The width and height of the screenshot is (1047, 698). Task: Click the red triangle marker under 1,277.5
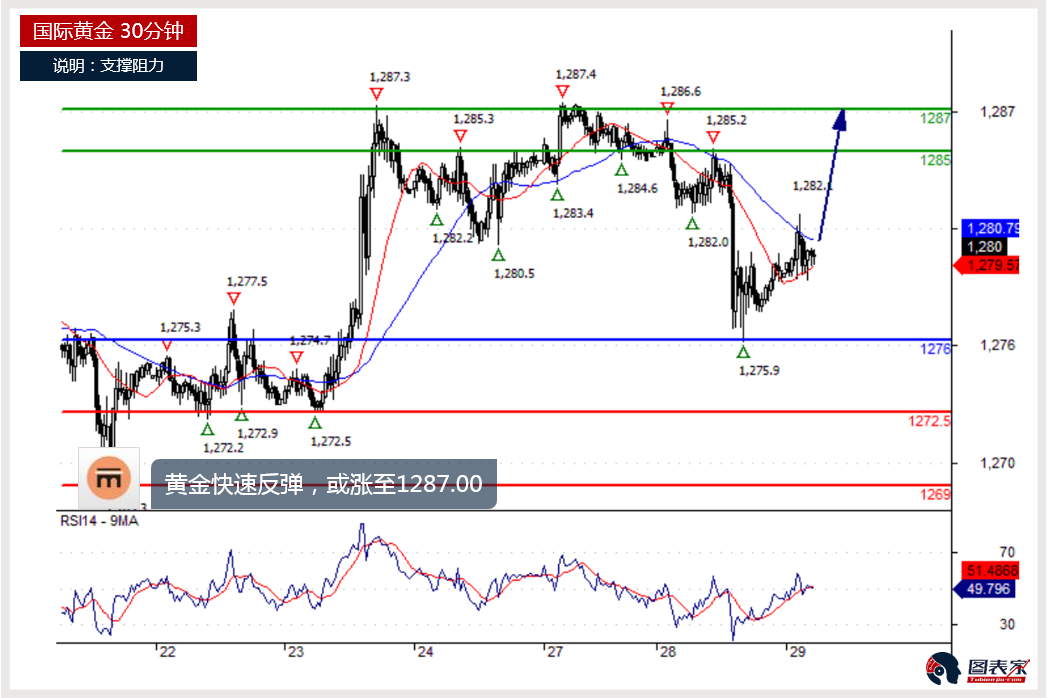pyautogui.click(x=233, y=299)
